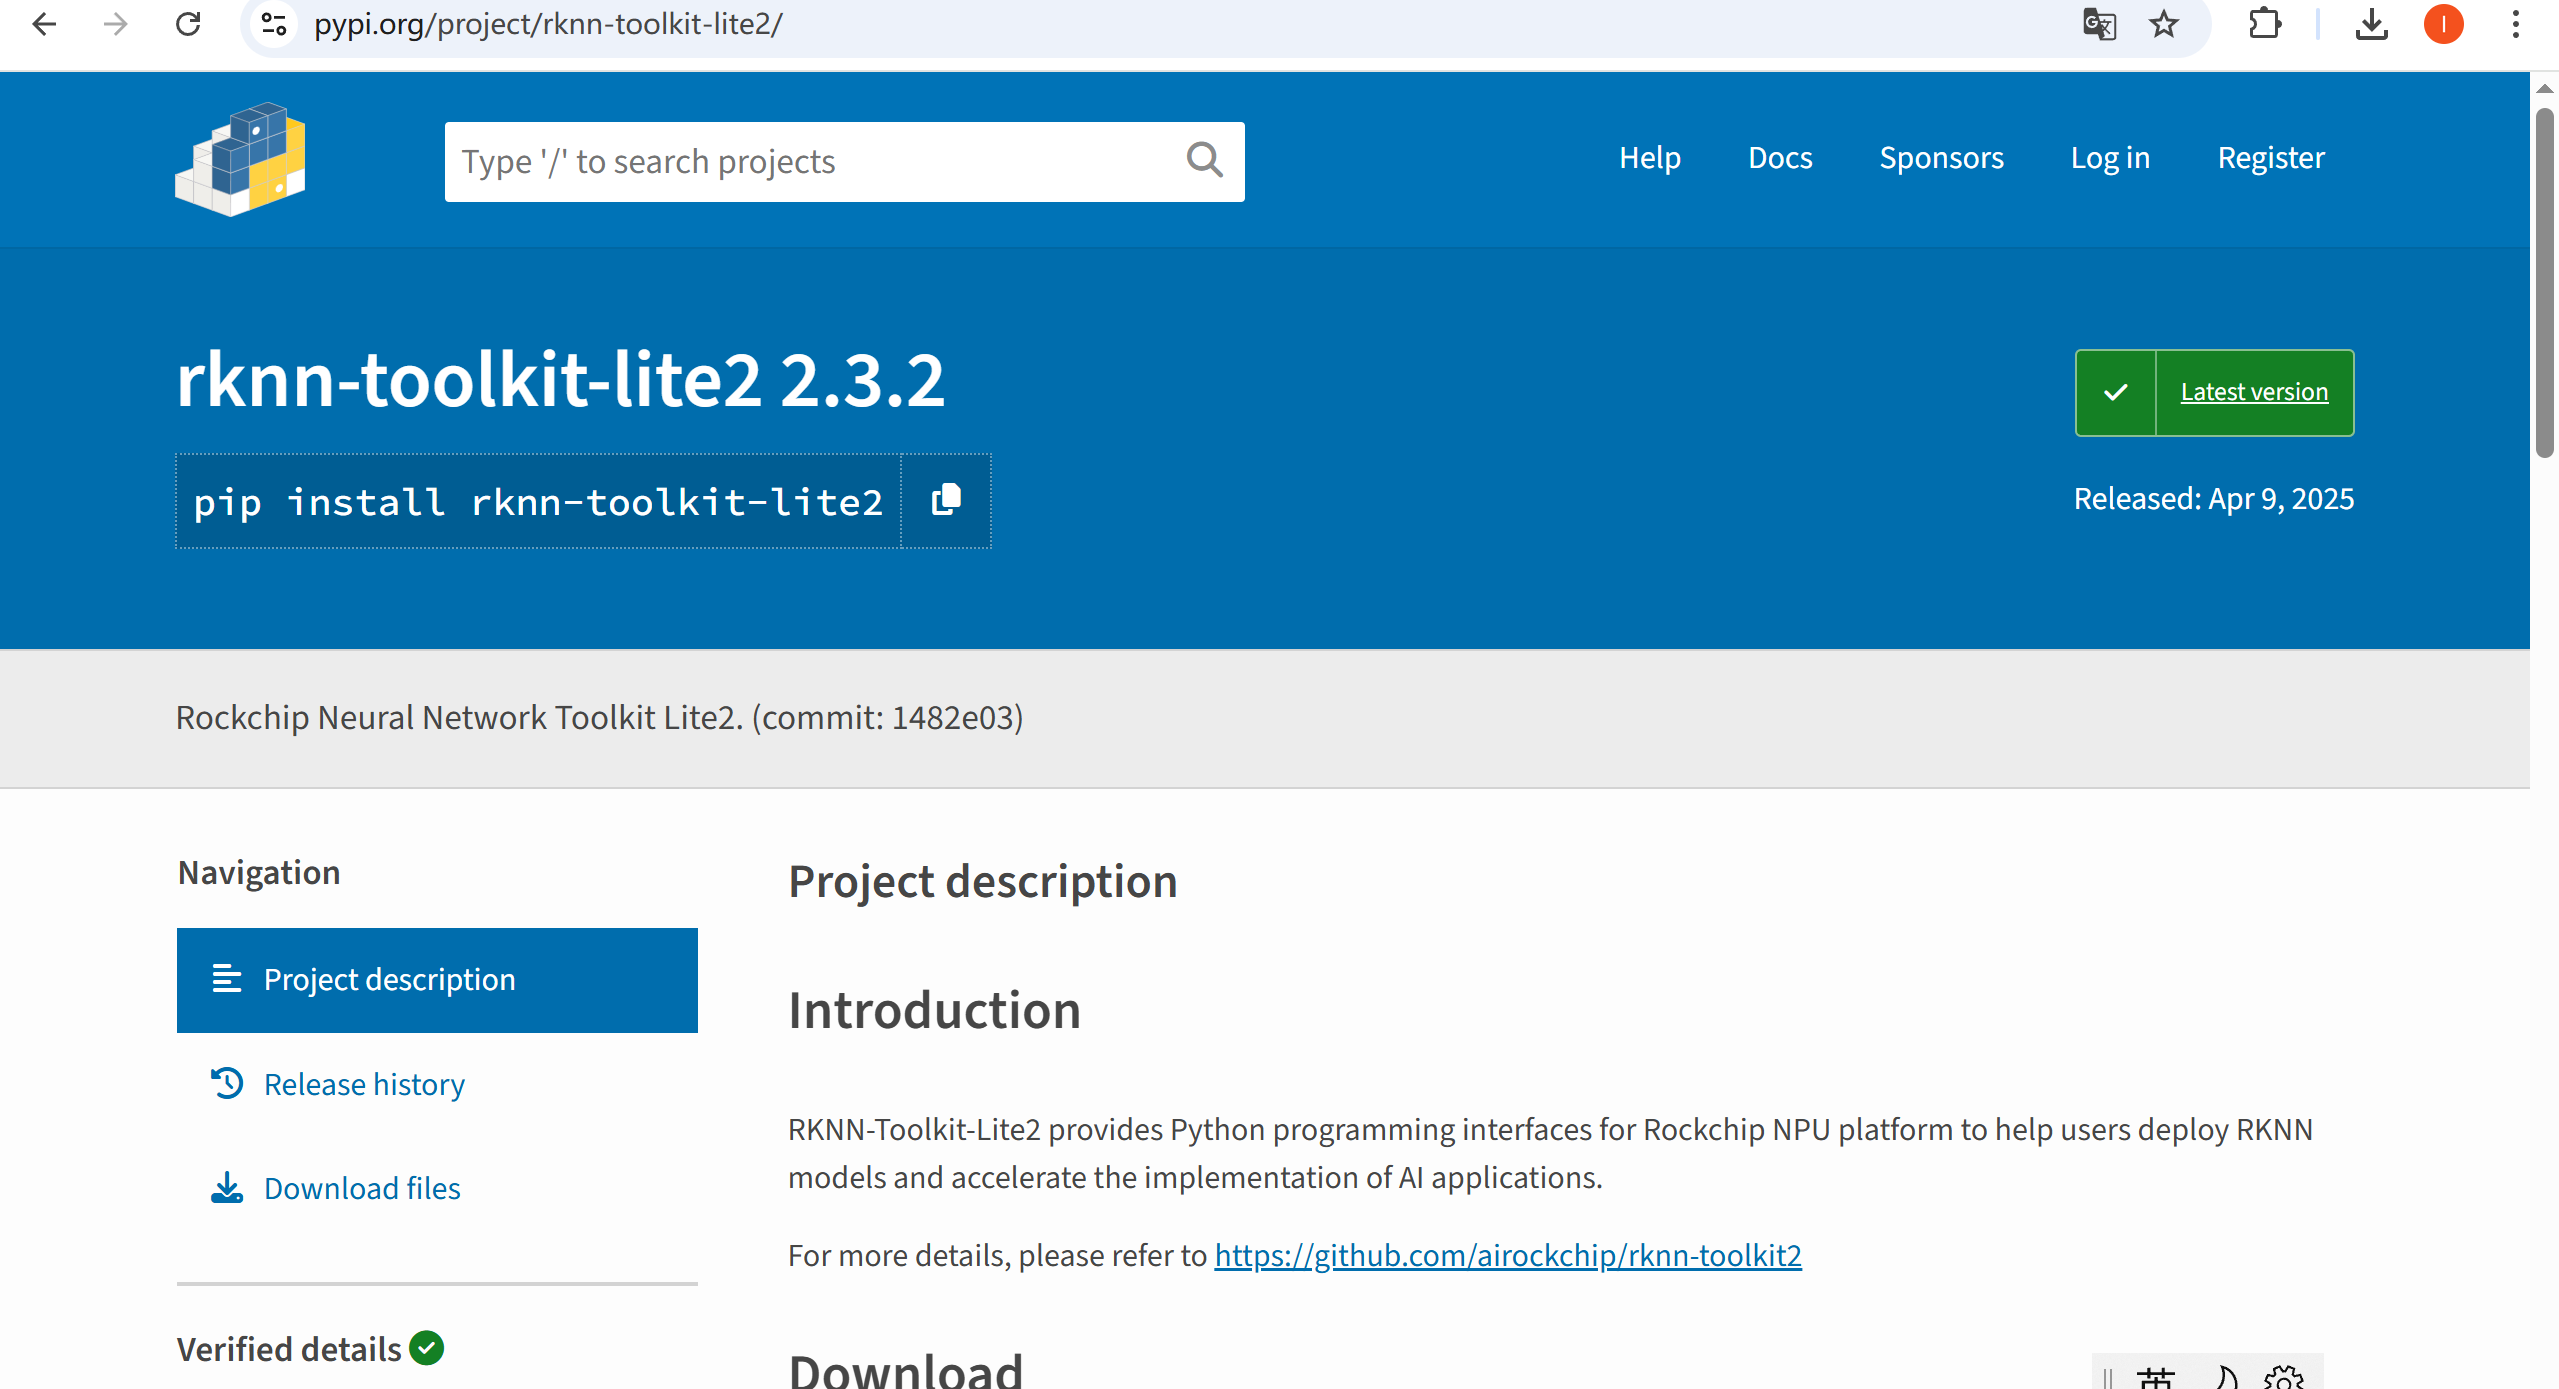Bookmark this page with the star icon
Viewport: 2559px width, 1389px height.
pyautogui.click(x=2164, y=23)
